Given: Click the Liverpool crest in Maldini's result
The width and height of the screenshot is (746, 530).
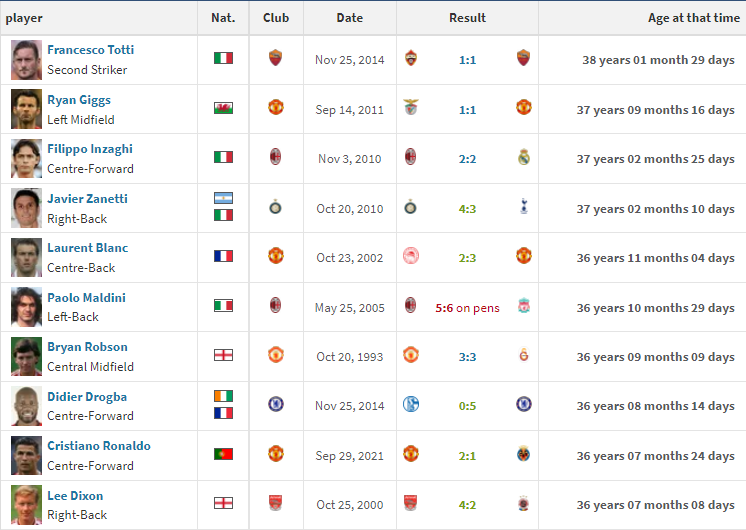Looking at the screenshot, I should [524, 306].
